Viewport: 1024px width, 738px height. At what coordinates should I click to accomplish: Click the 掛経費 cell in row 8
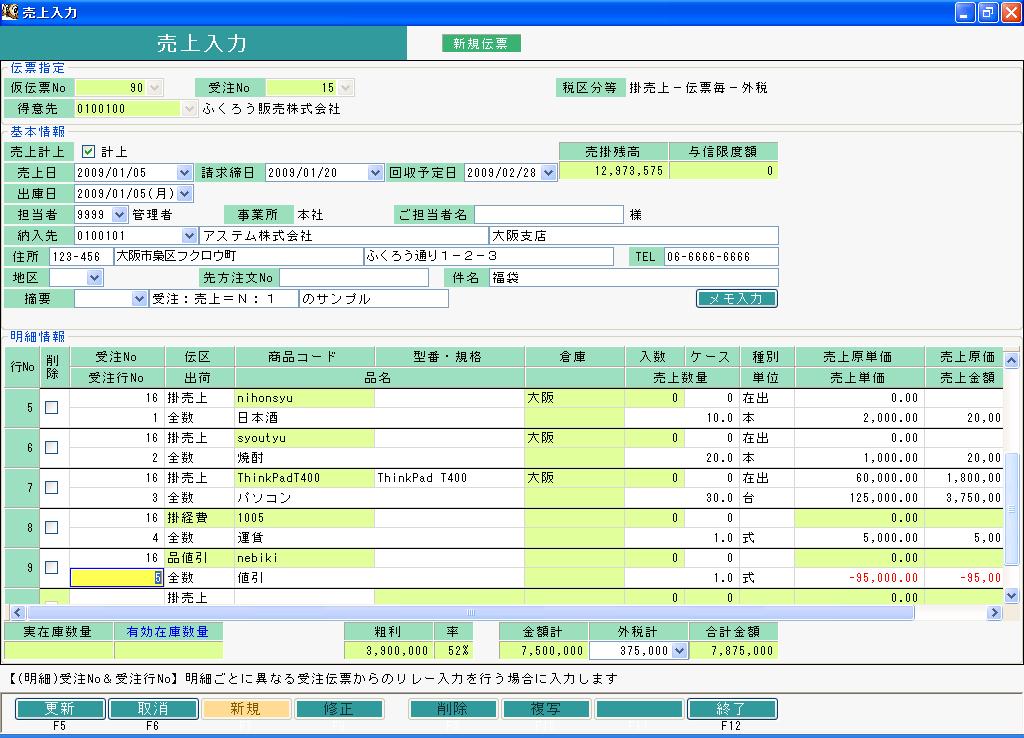[x=200, y=518]
